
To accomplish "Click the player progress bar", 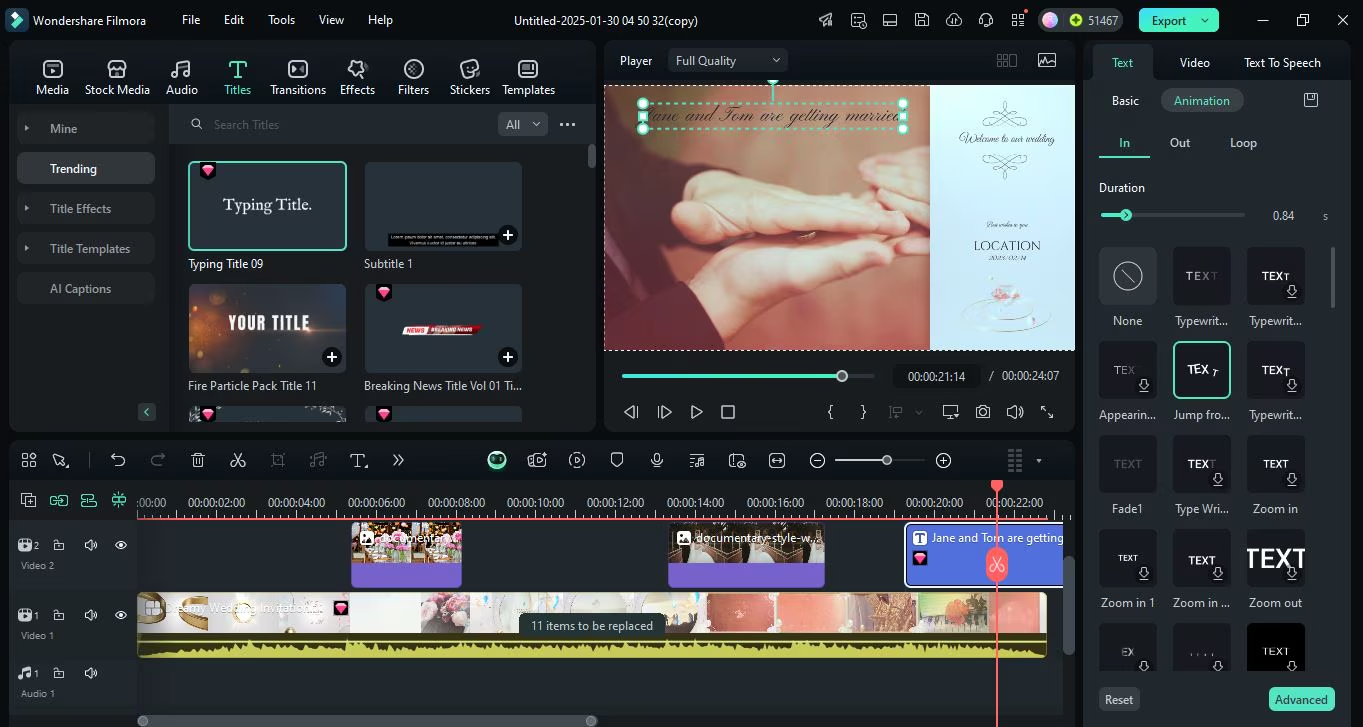I will pos(747,376).
